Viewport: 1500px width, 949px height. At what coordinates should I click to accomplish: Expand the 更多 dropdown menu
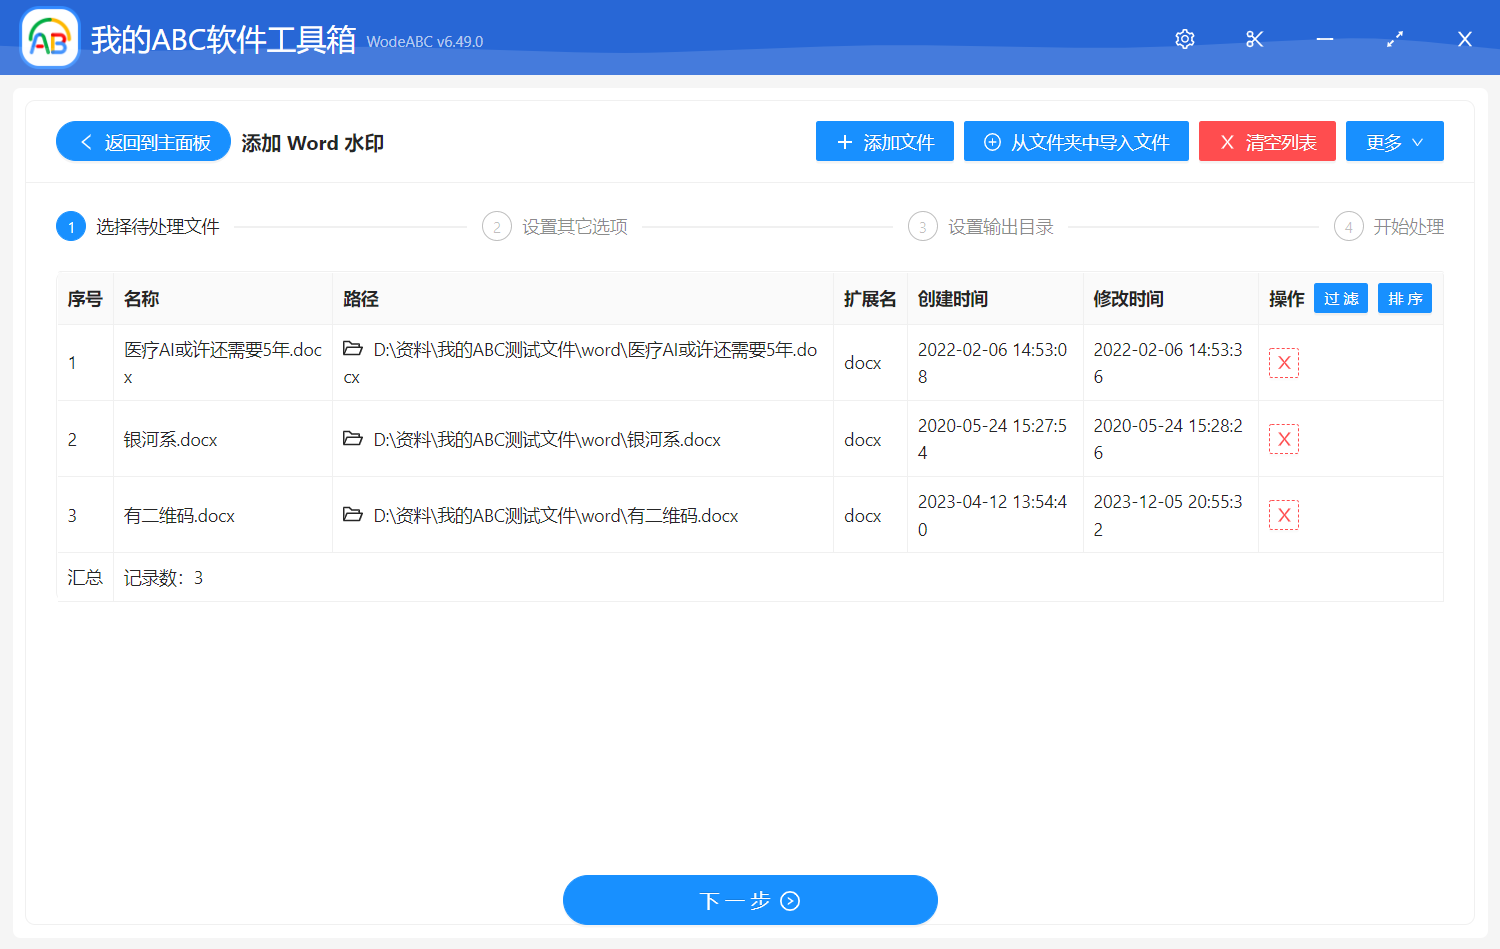click(x=1394, y=141)
